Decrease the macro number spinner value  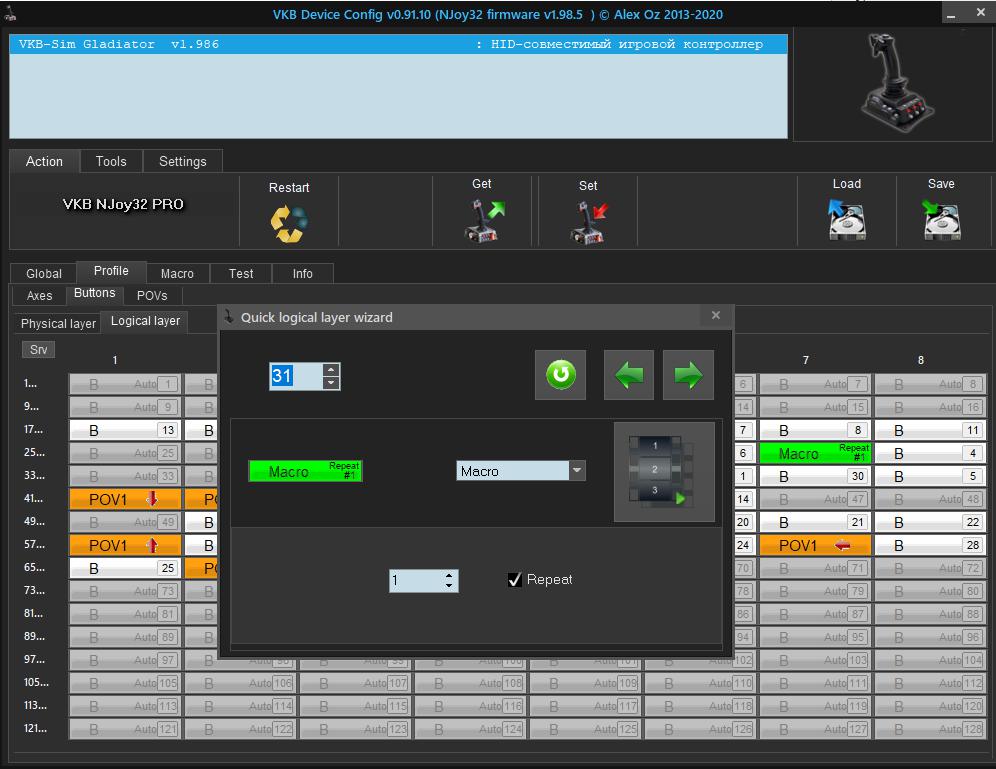pos(449,586)
